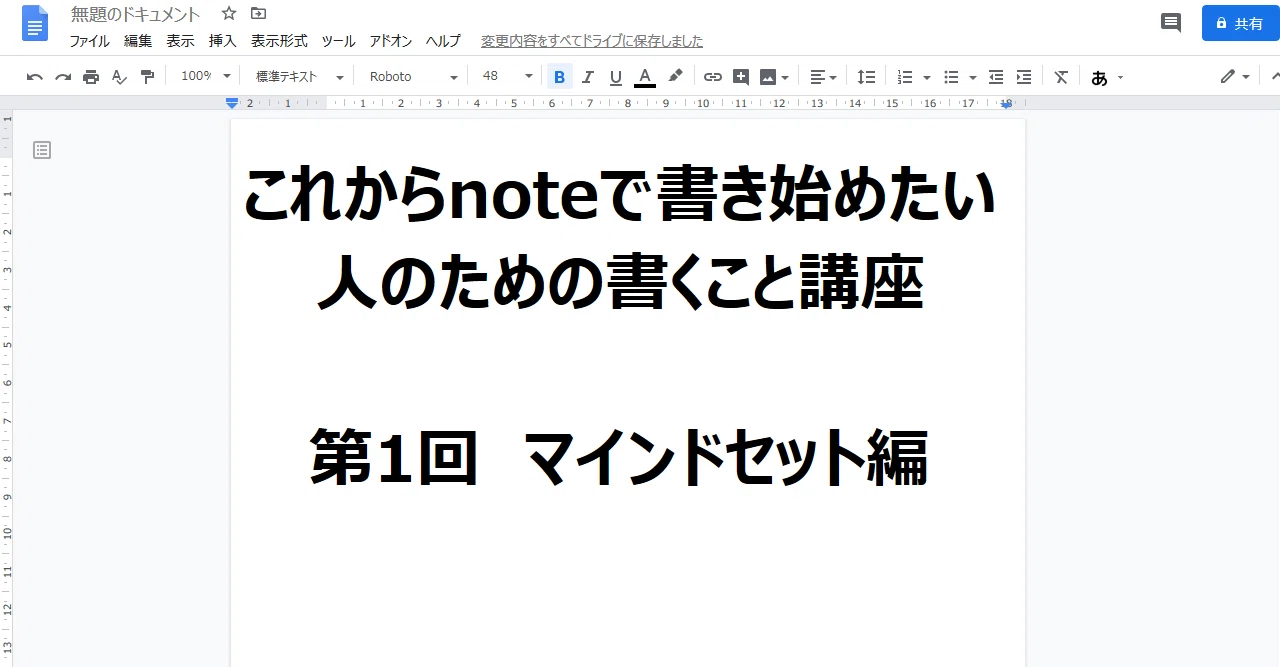1280x667 pixels.
Task: Click the move to folder icon
Action: click(259, 14)
